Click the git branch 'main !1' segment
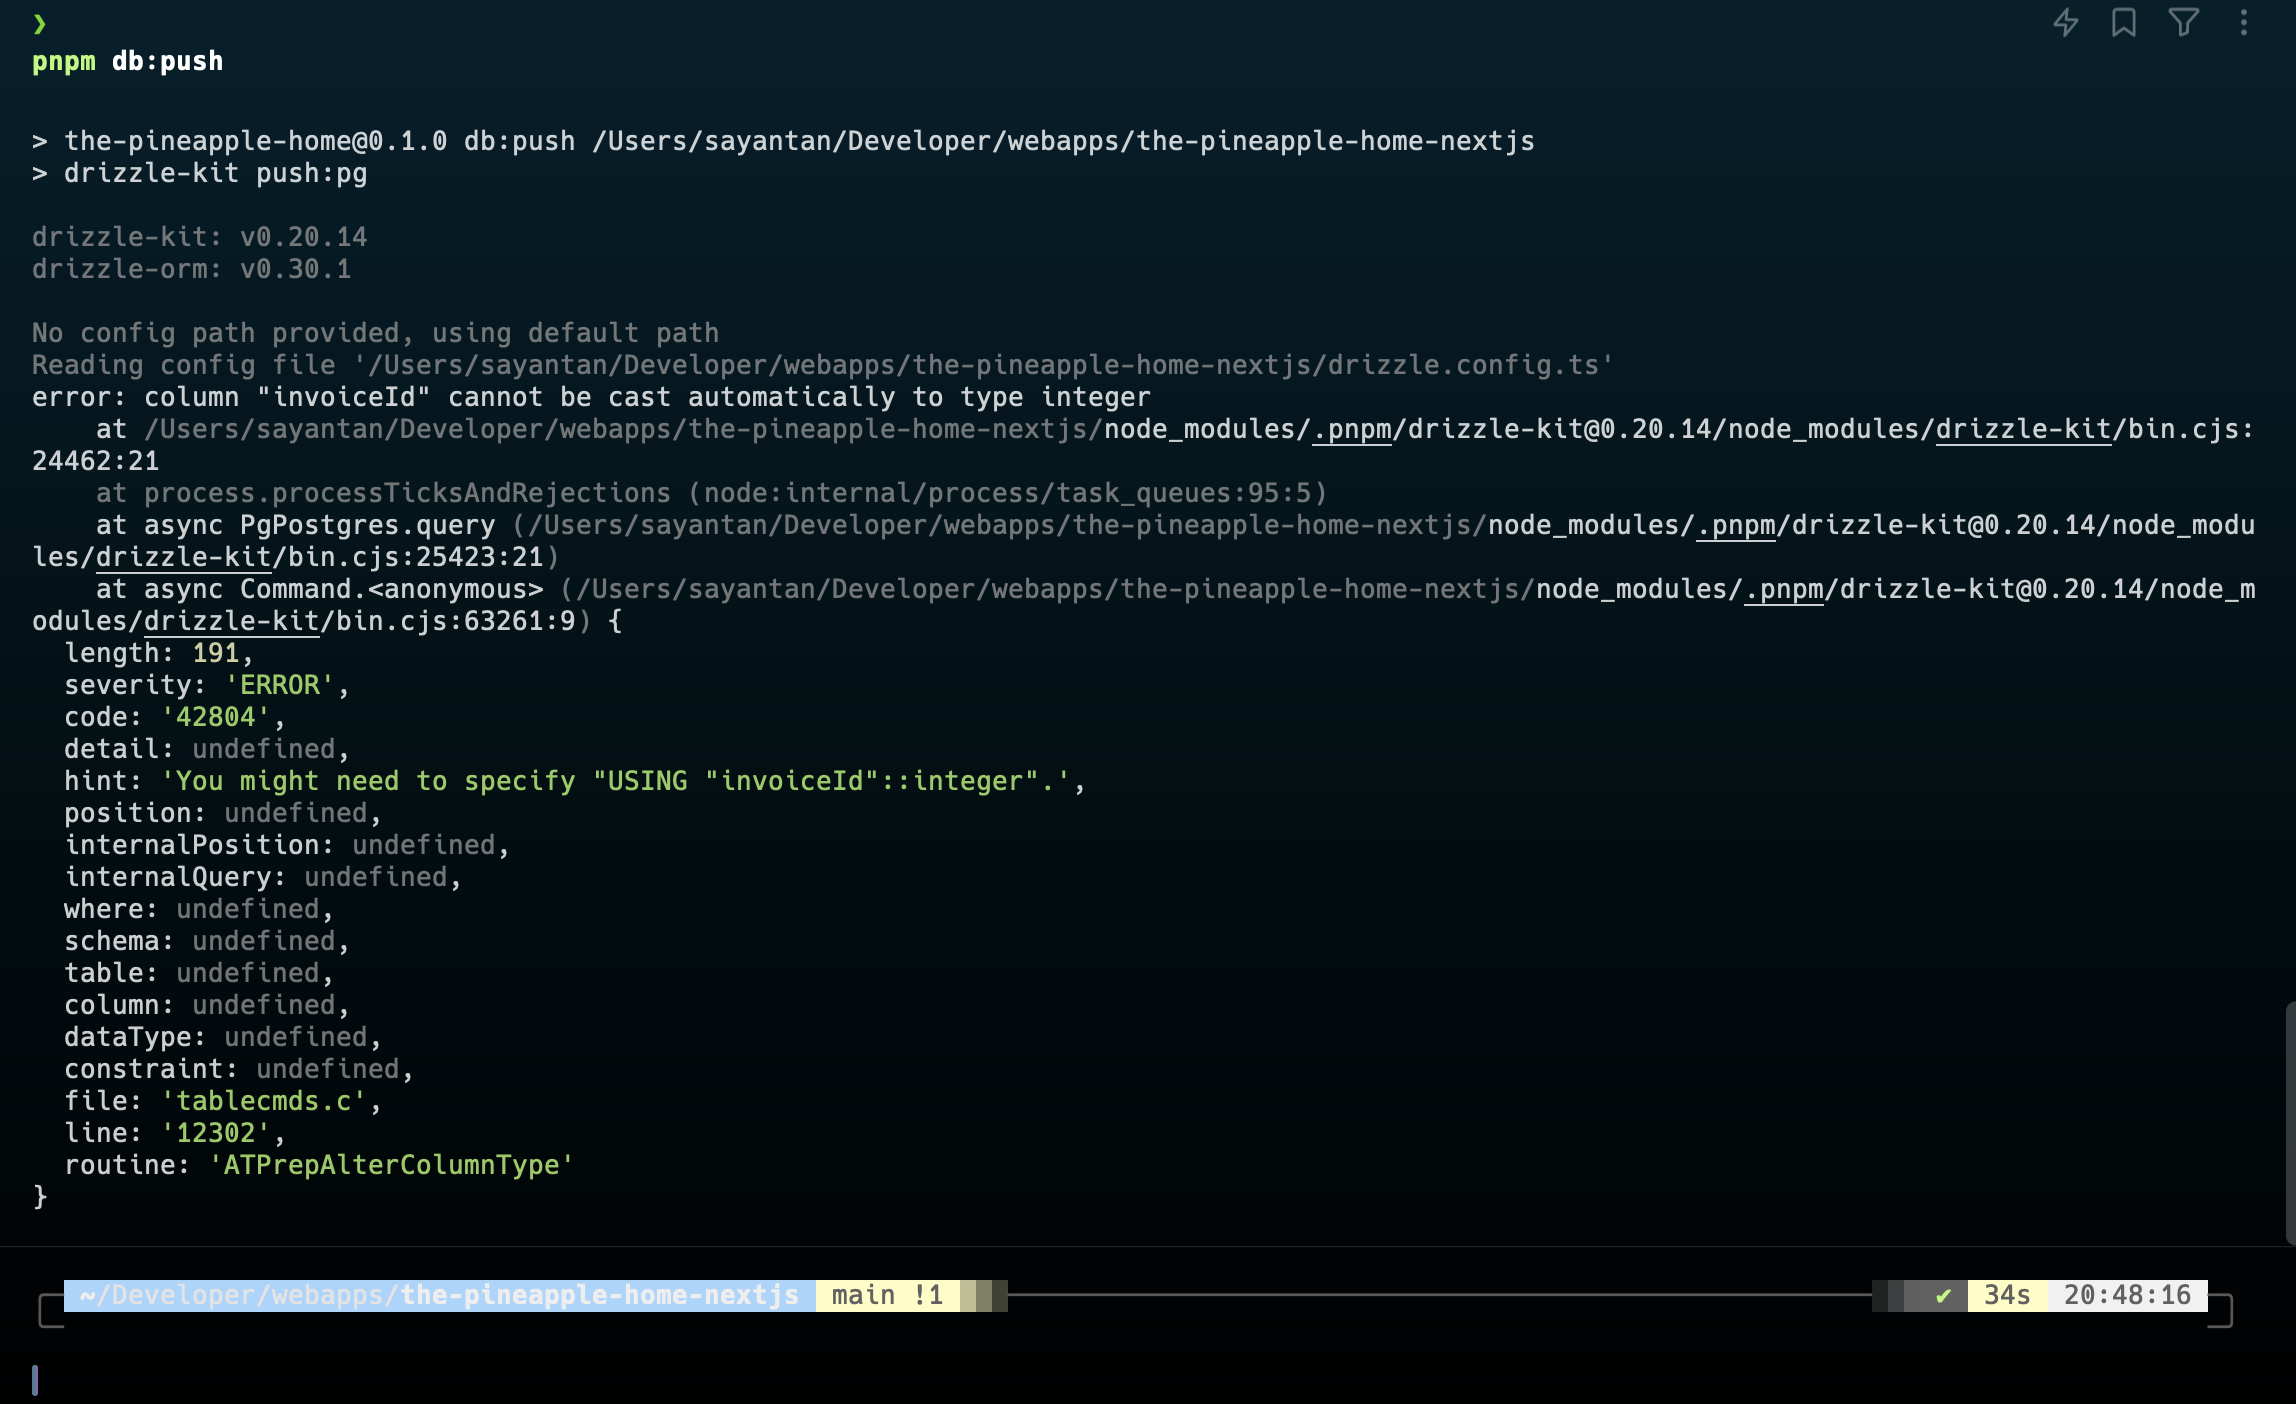Viewport: 2296px width, 1404px height. pos(888,1296)
